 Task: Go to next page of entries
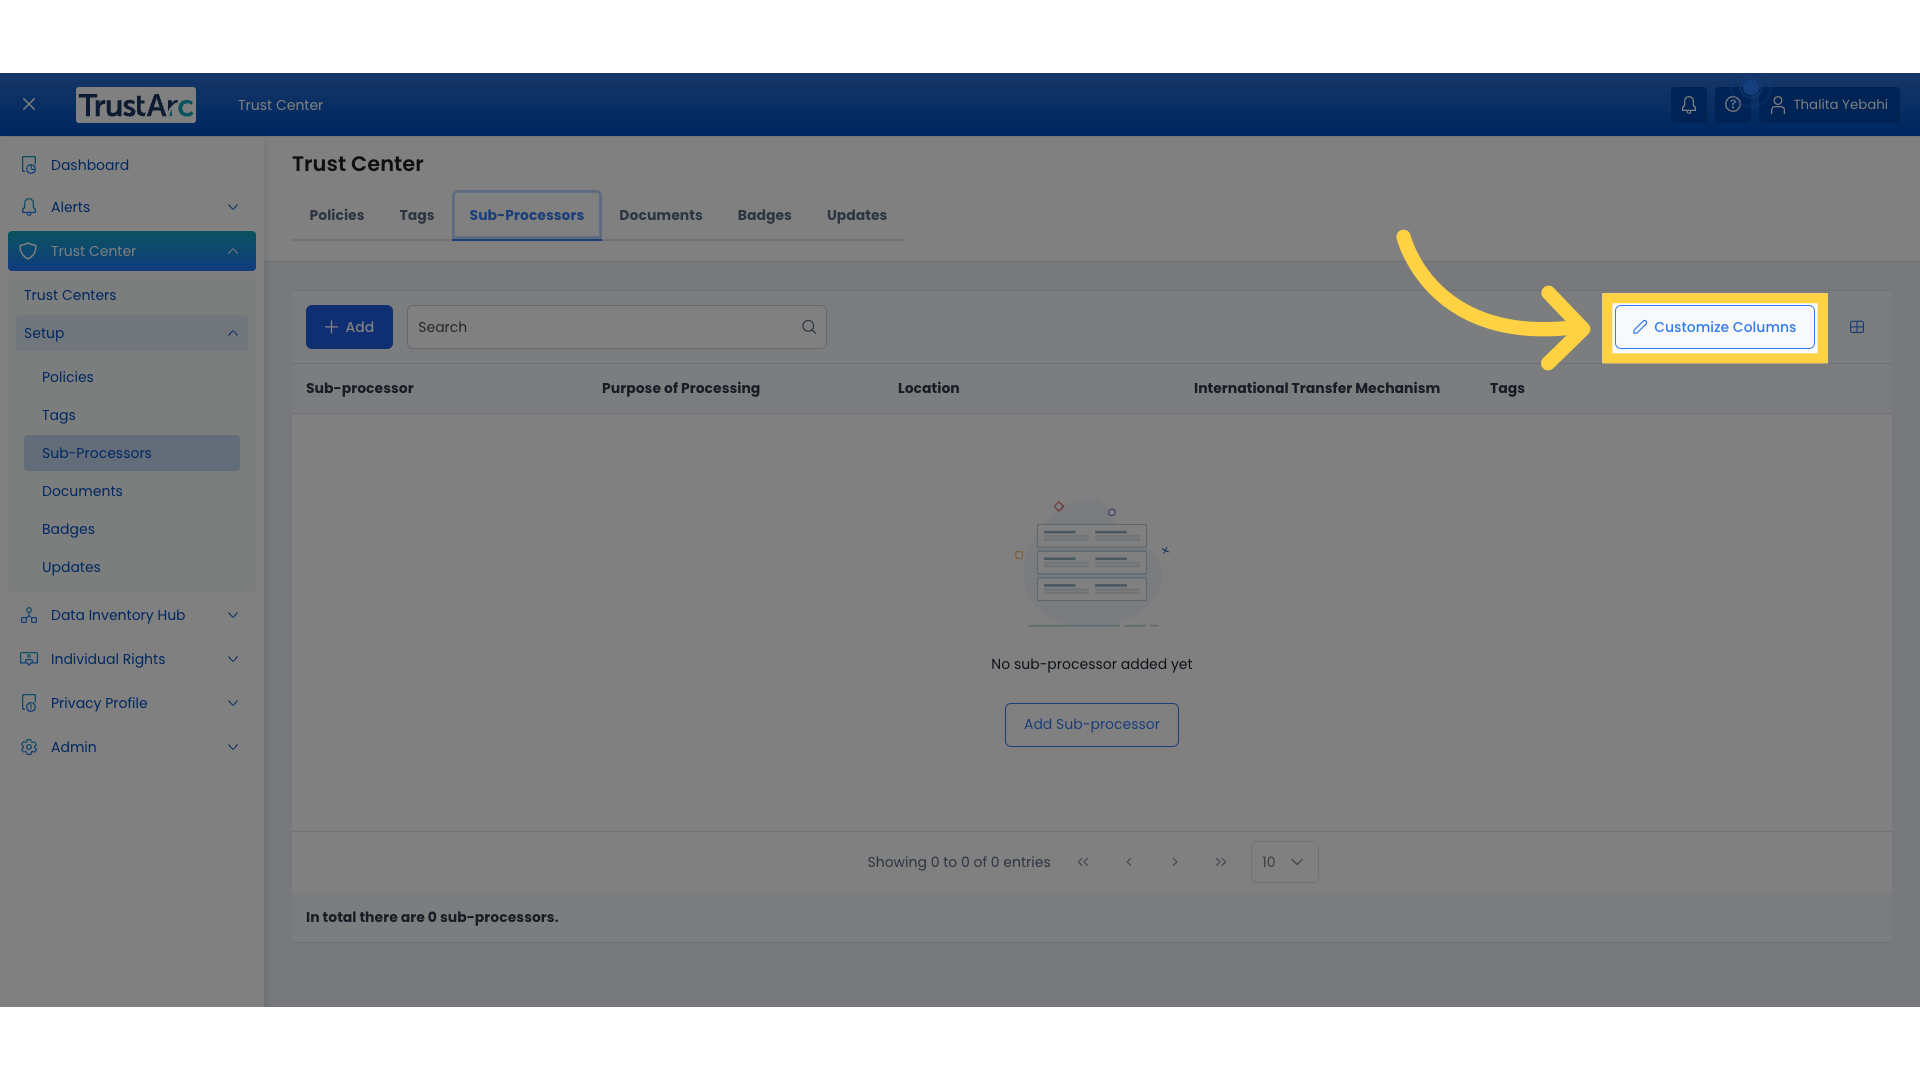(x=1175, y=862)
